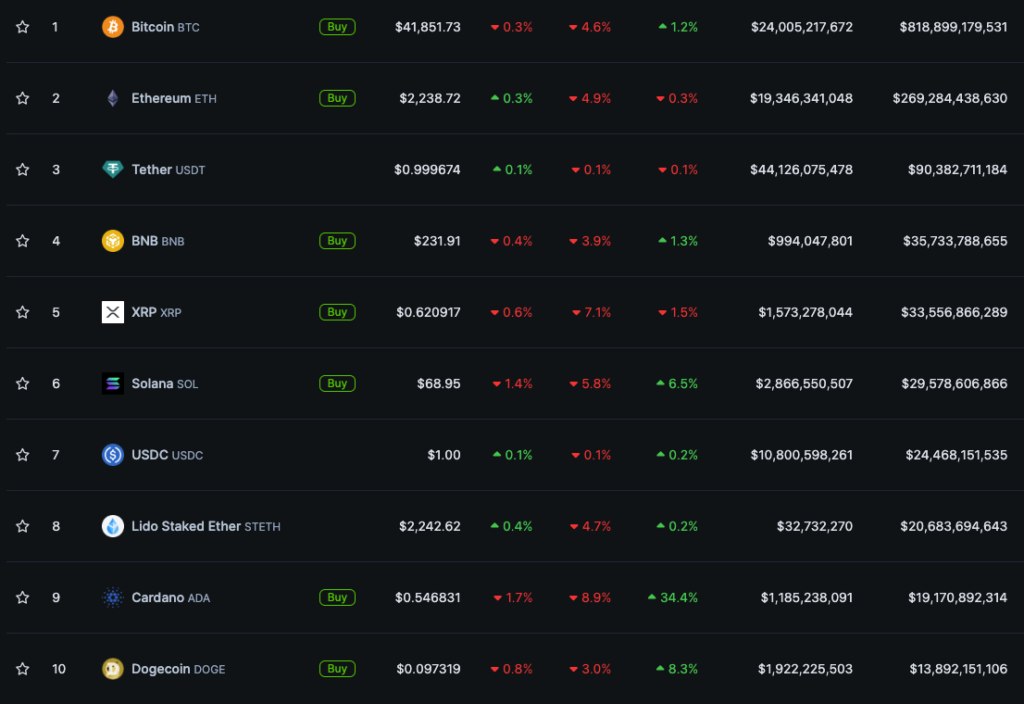
Task: Open the Cardano ADA name link
Action: click(158, 598)
